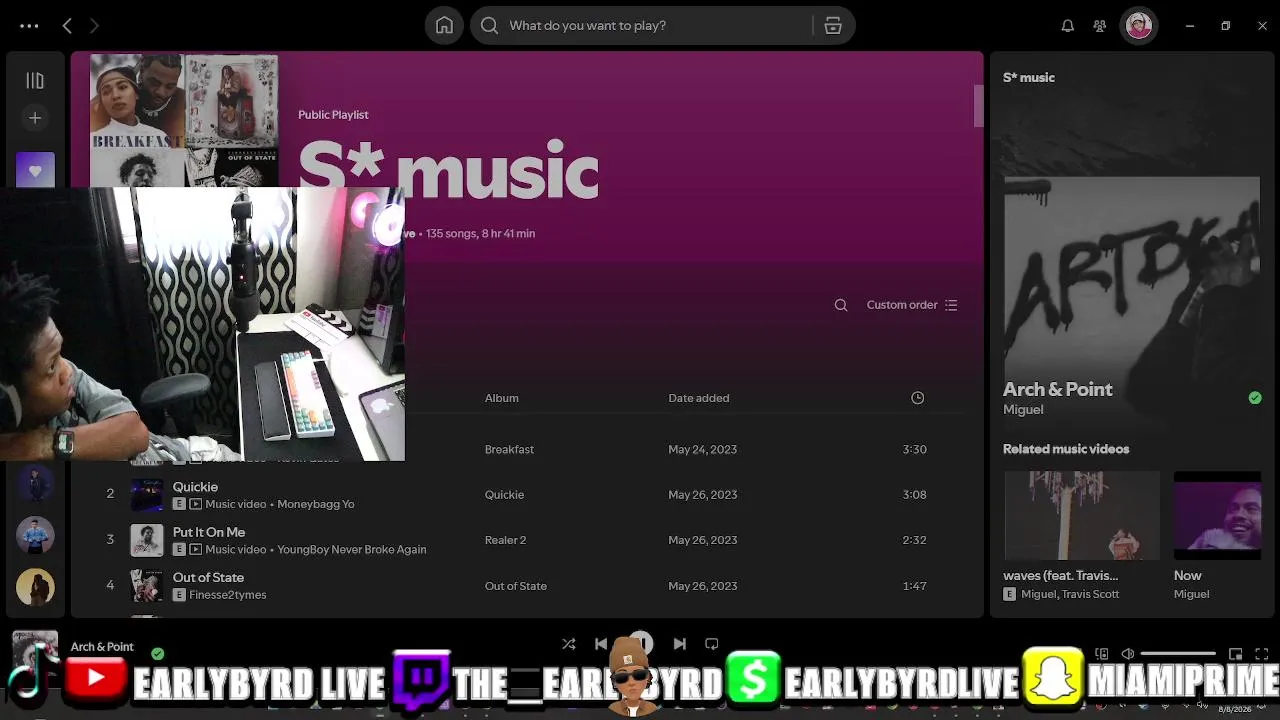Click the 1:47 duration of Out of State
Screen dimensions: 1280x720
click(914, 586)
